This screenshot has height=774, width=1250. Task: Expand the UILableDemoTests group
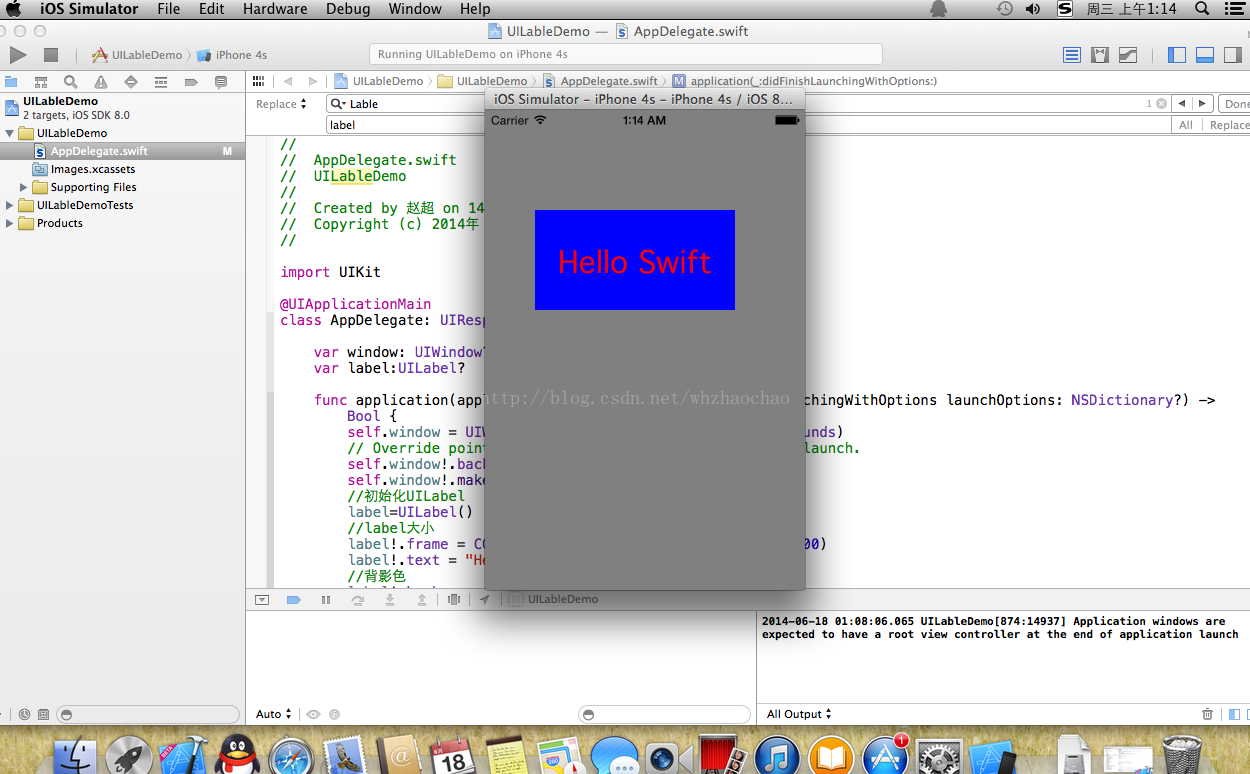point(10,205)
